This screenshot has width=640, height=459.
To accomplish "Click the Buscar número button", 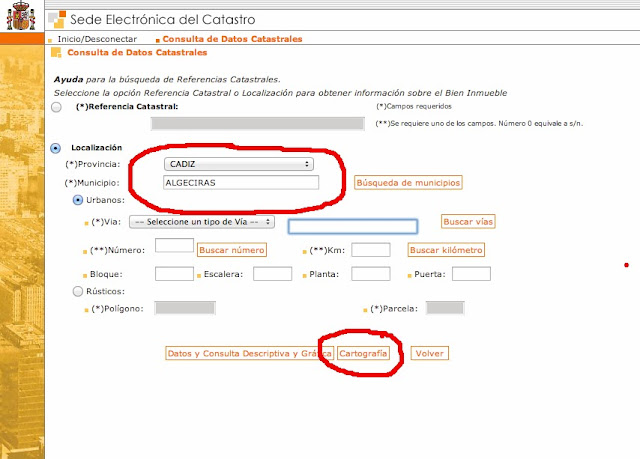I will click(232, 250).
